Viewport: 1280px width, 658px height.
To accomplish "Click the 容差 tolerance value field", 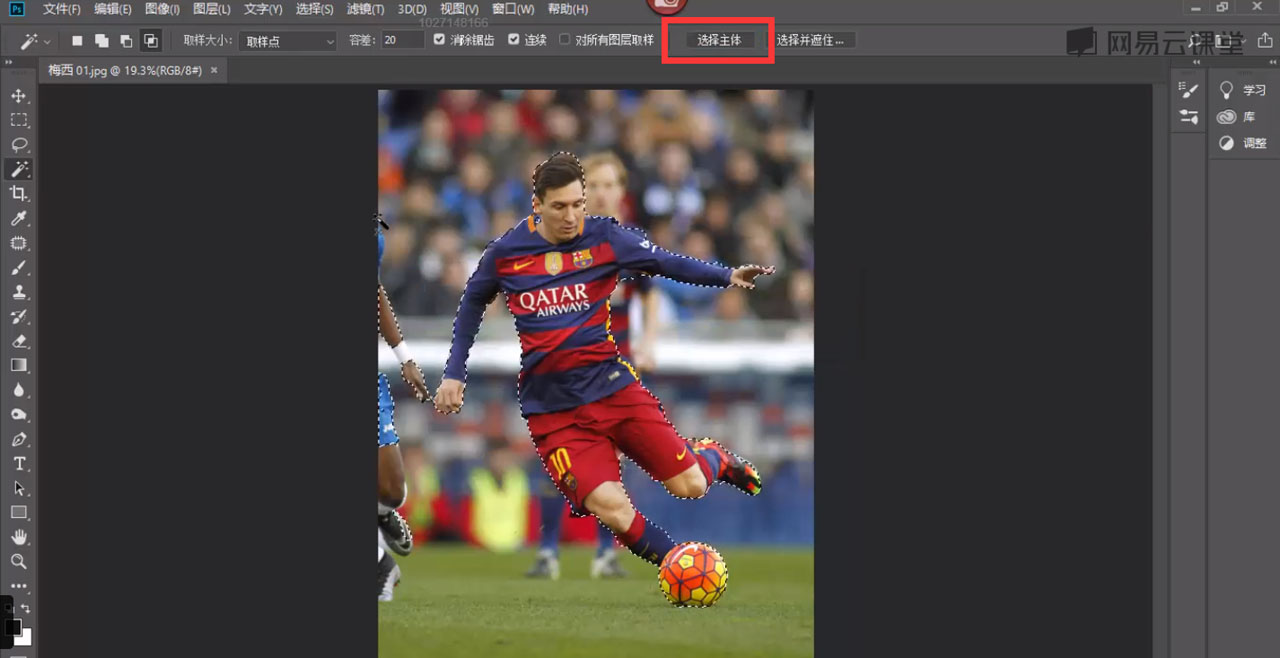I will 401,41.
